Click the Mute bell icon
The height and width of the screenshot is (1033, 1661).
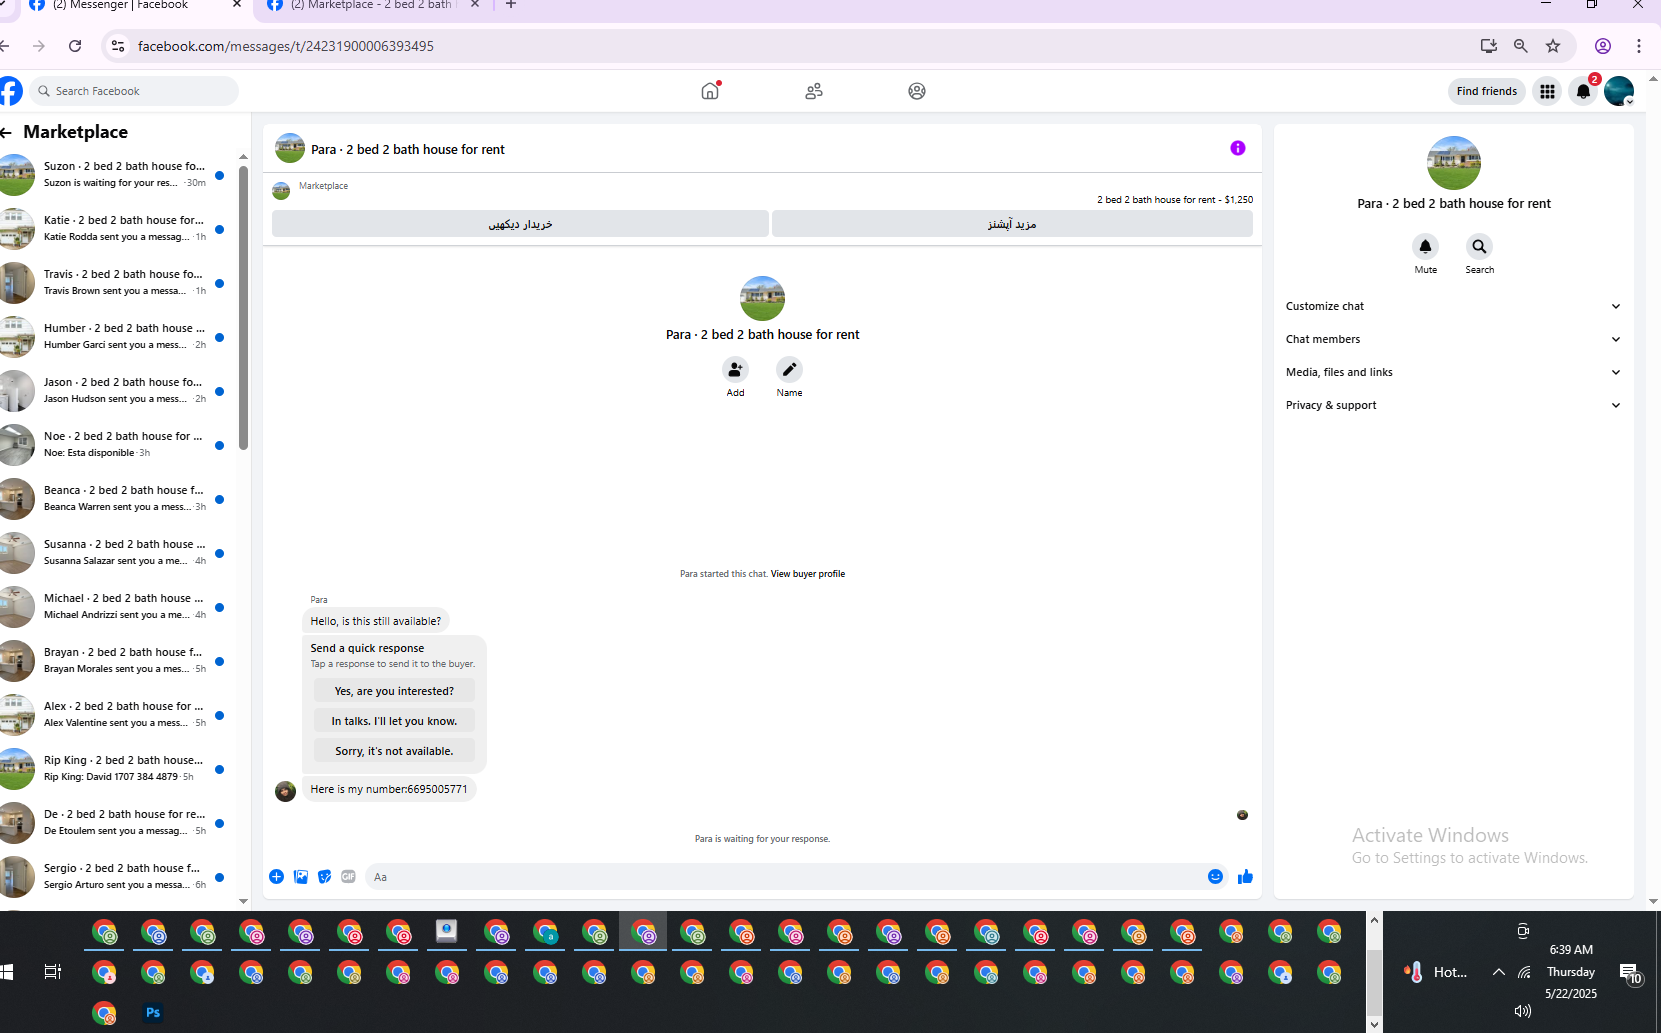(x=1426, y=246)
